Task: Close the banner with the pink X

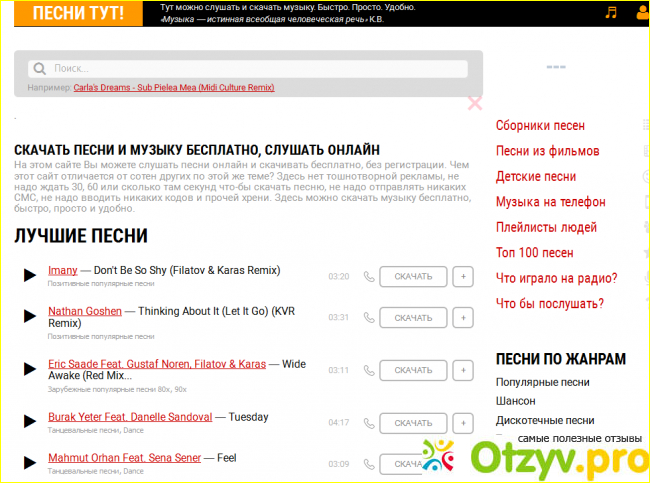Action: pyautogui.click(x=475, y=102)
